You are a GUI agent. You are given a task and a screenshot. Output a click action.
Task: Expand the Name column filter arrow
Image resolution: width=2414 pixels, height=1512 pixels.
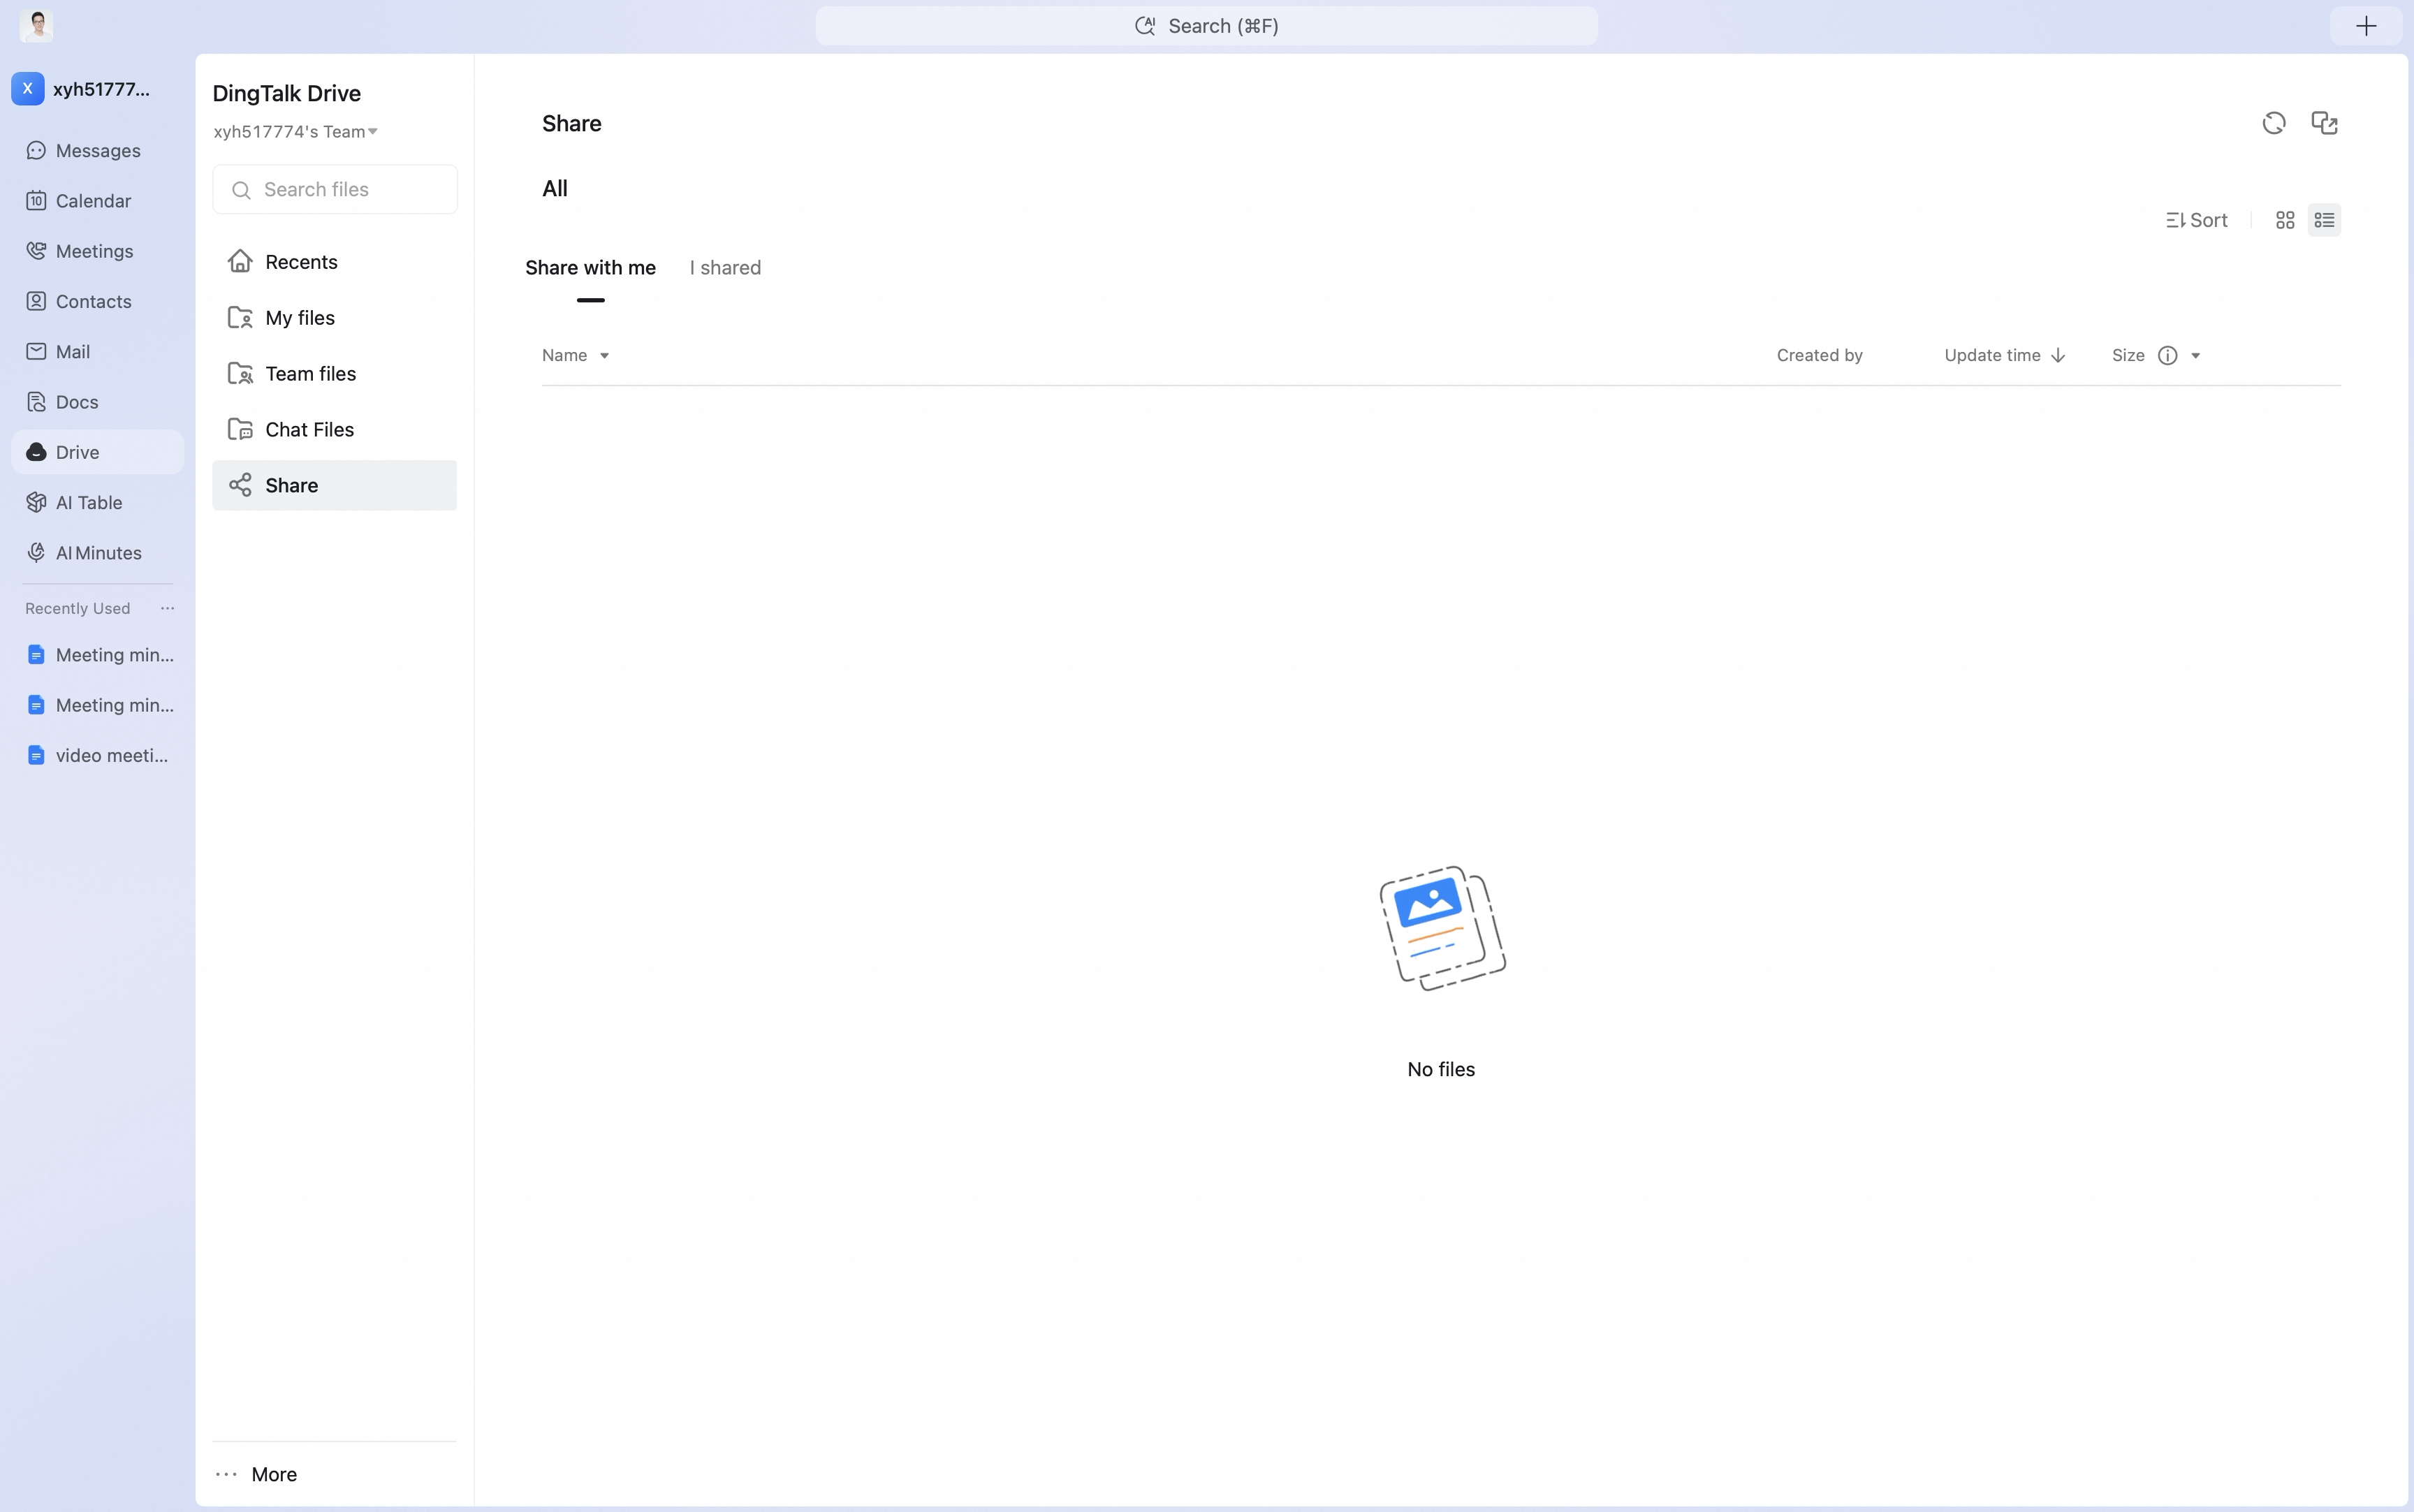tap(604, 356)
